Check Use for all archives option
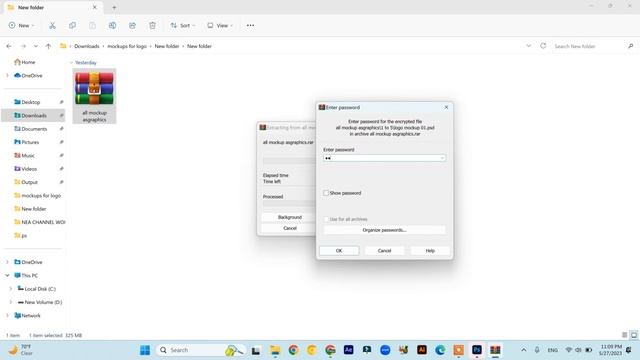This screenshot has height=360, width=640. (x=326, y=219)
